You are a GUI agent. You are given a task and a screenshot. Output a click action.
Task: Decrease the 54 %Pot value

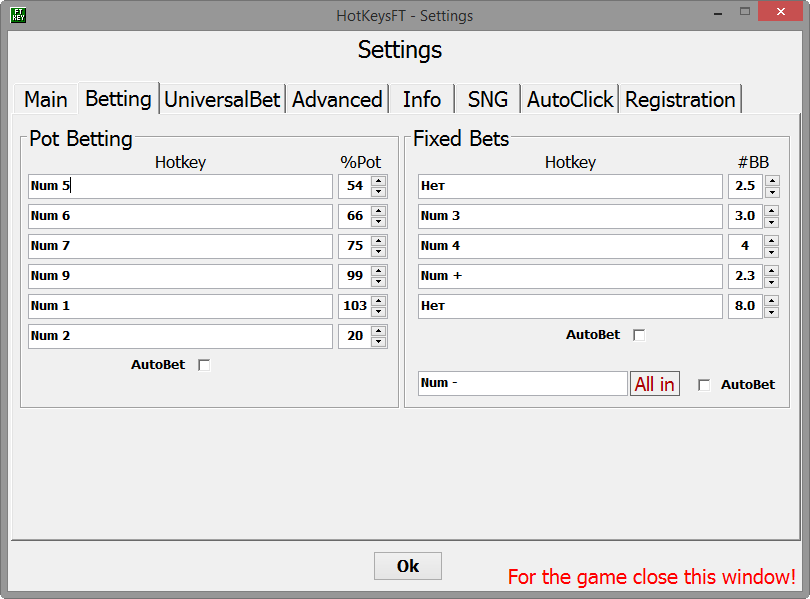coord(379,192)
